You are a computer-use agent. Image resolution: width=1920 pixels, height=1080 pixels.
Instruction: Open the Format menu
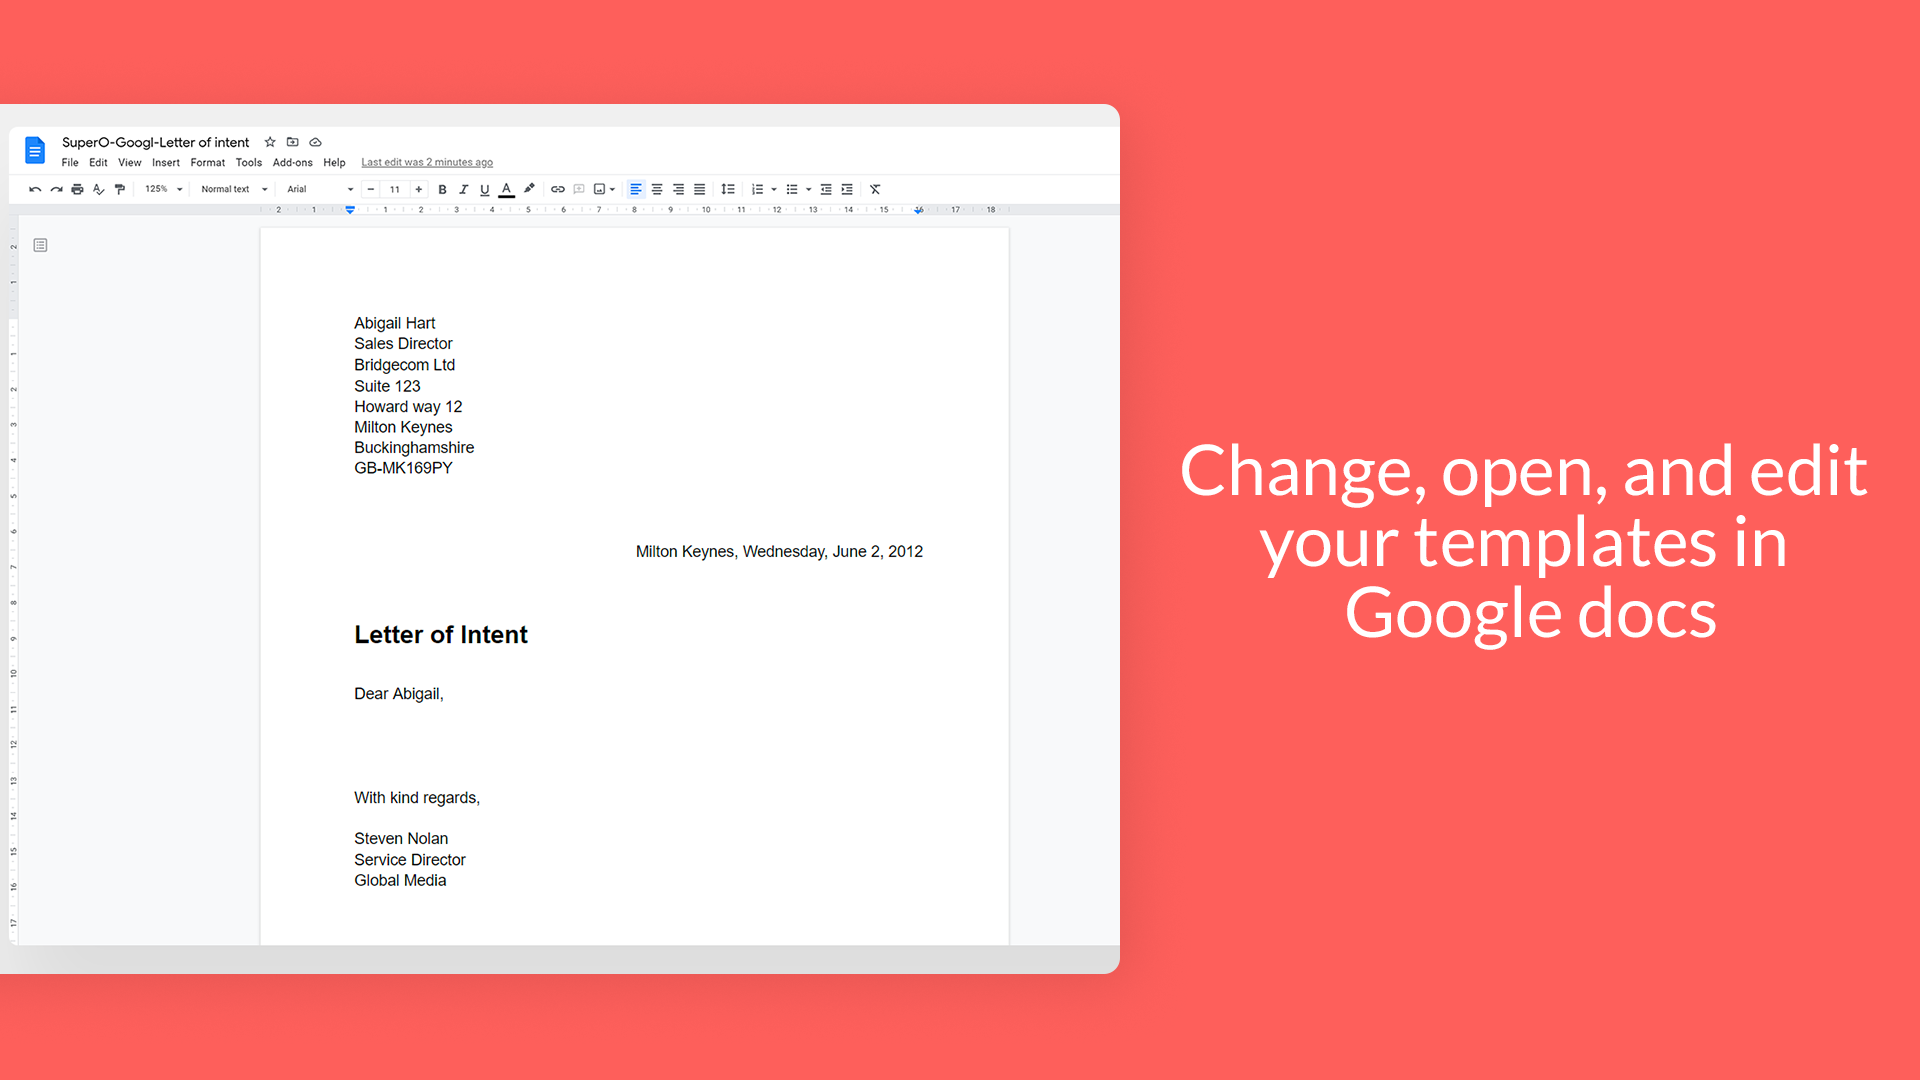click(207, 162)
